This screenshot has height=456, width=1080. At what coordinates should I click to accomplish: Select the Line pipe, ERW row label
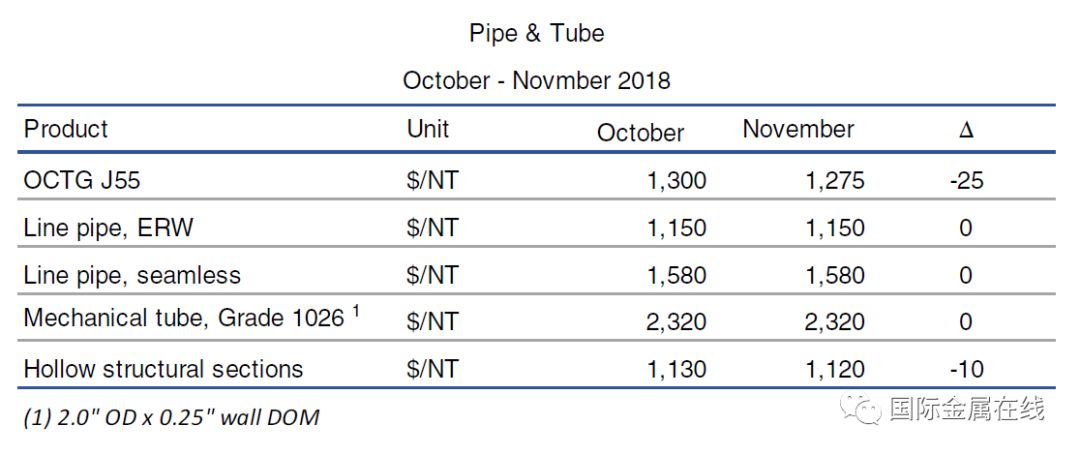pos(109,228)
